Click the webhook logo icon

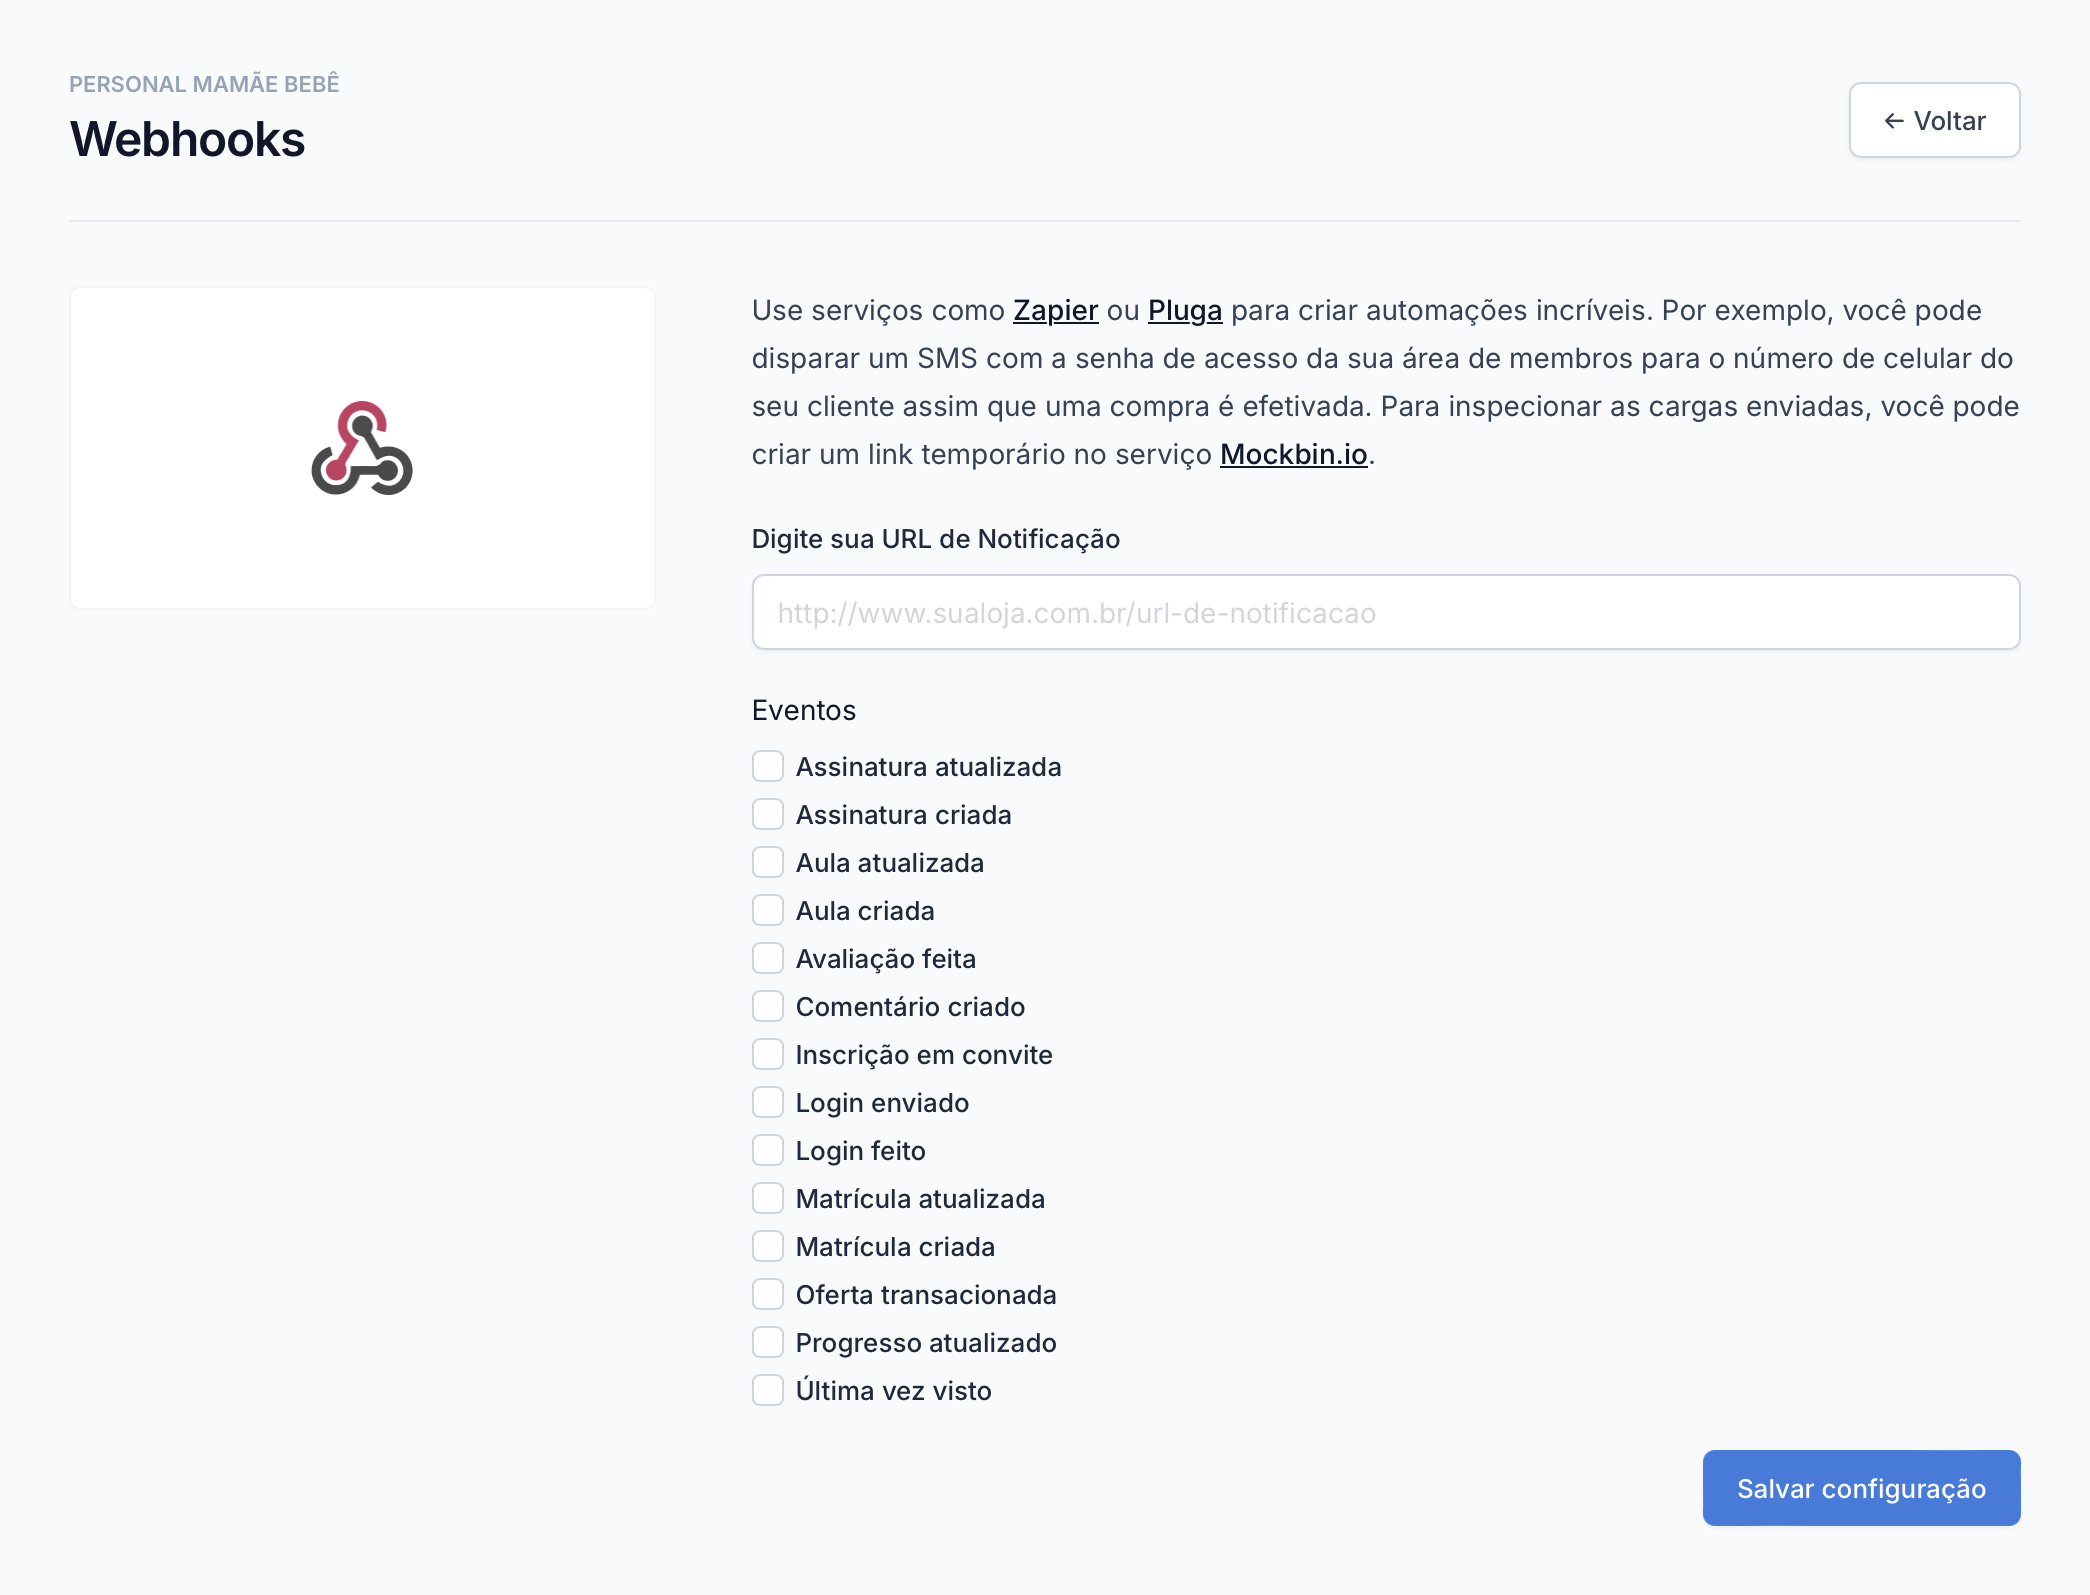362,449
